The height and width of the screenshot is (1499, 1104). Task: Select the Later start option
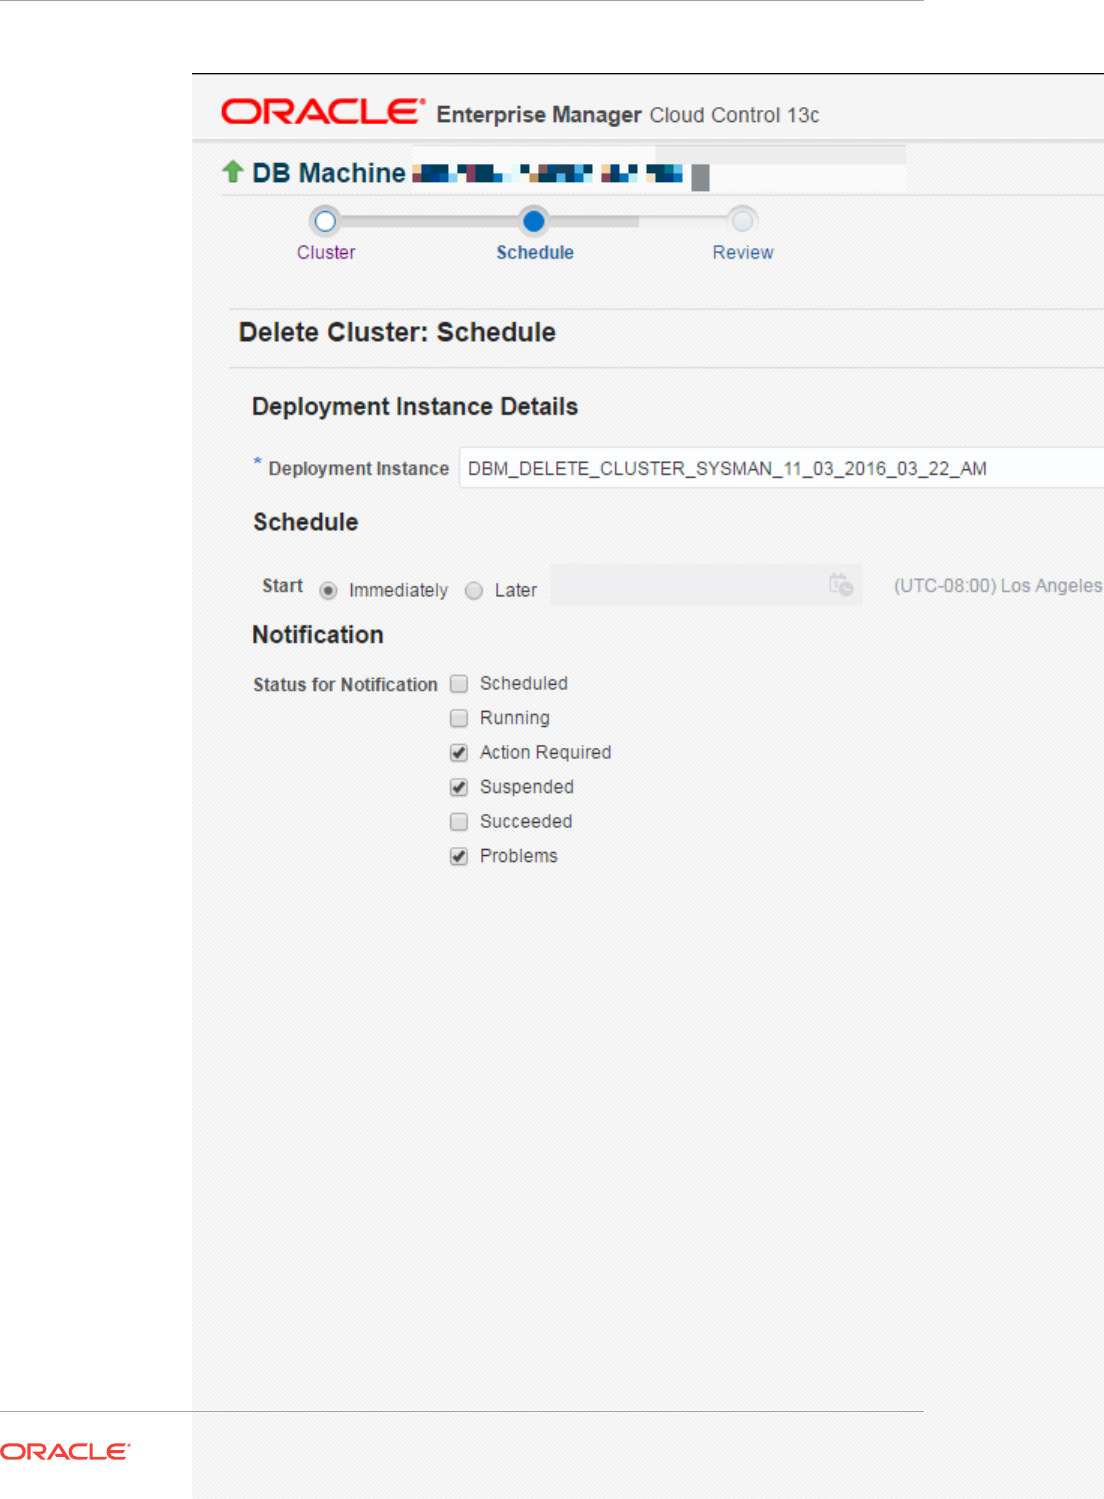point(474,591)
